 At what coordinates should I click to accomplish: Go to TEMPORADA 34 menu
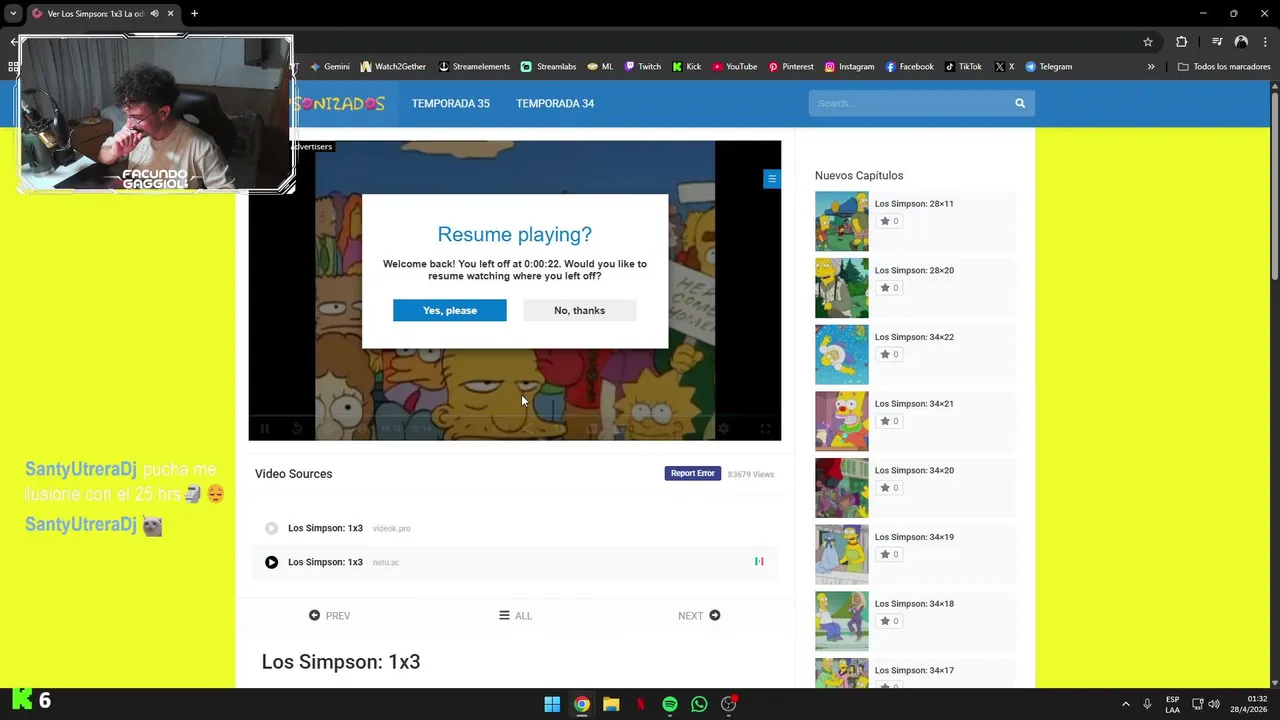tap(555, 104)
